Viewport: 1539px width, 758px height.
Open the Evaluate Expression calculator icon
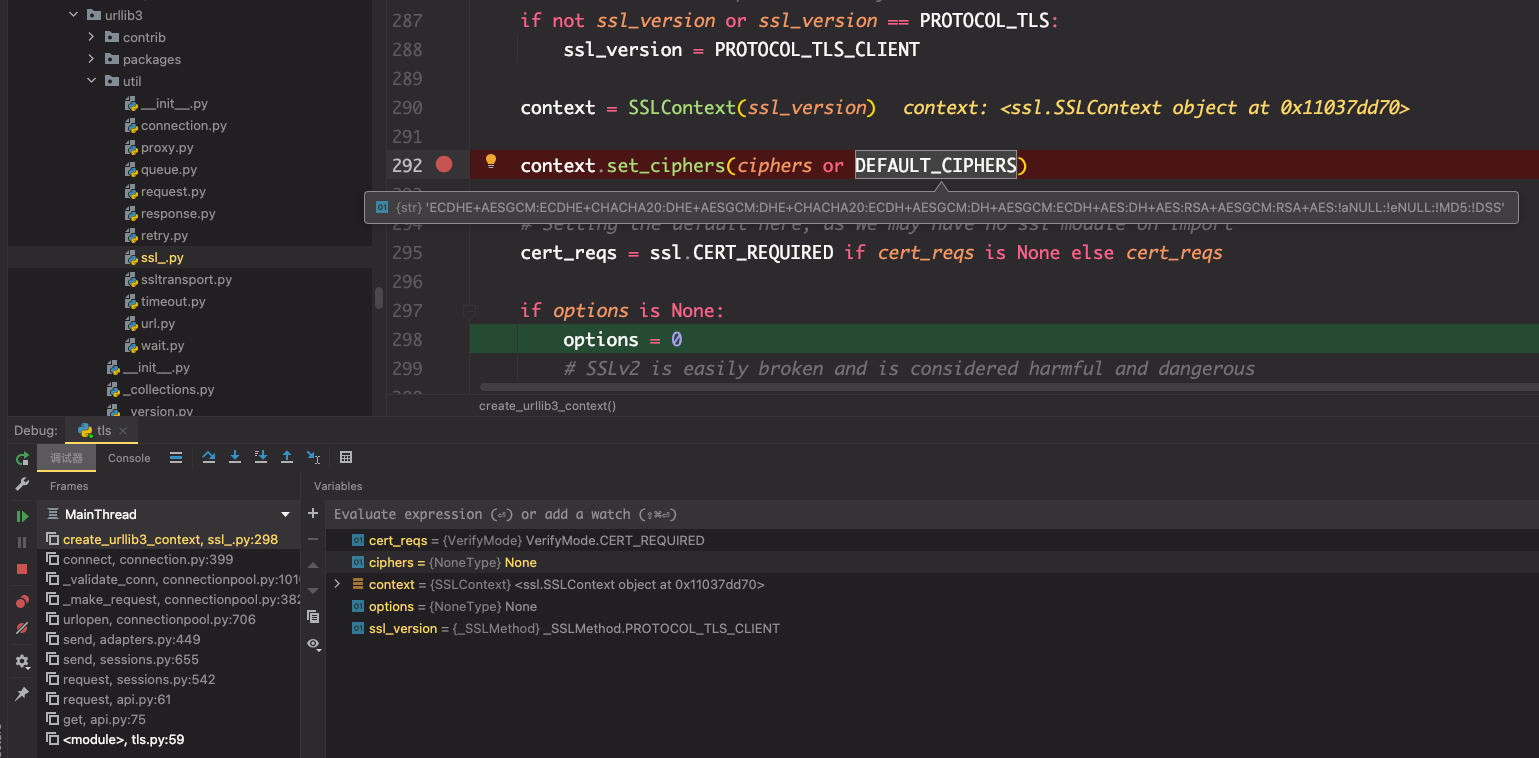pyautogui.click(x=346, y=457)
